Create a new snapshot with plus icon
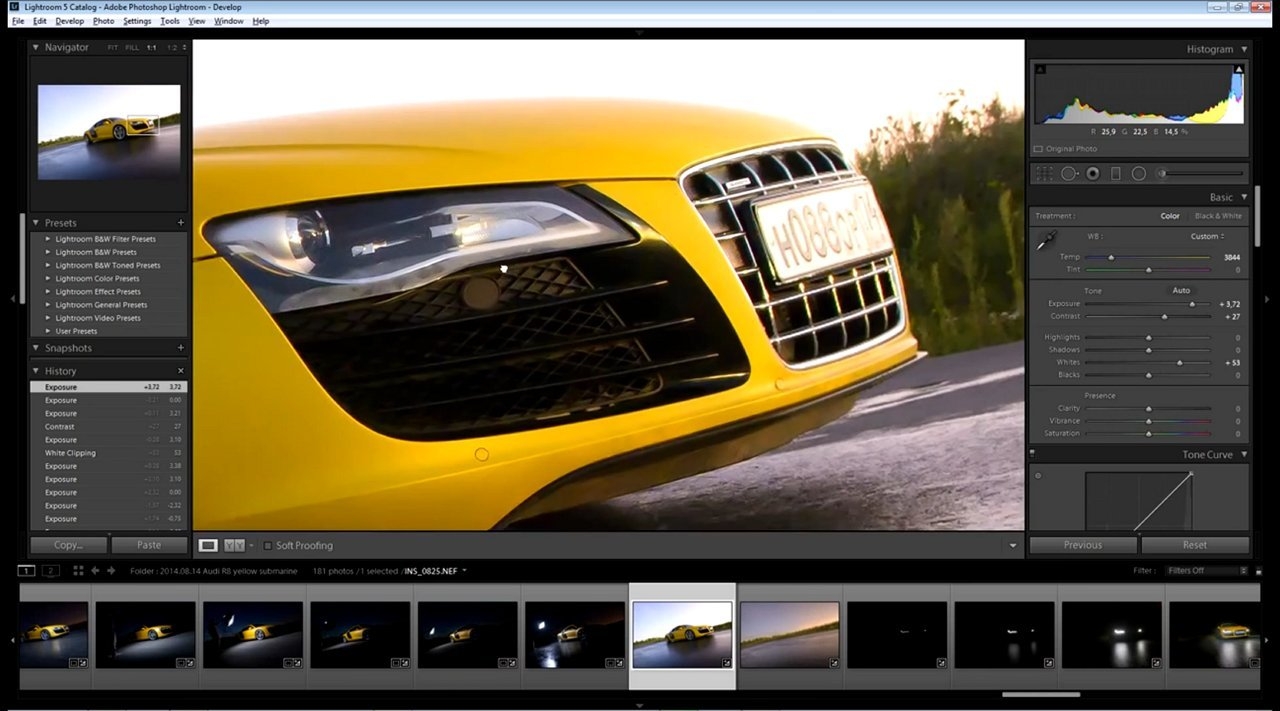The width and height of the screenshot is (1280, 711). [181, 348]
